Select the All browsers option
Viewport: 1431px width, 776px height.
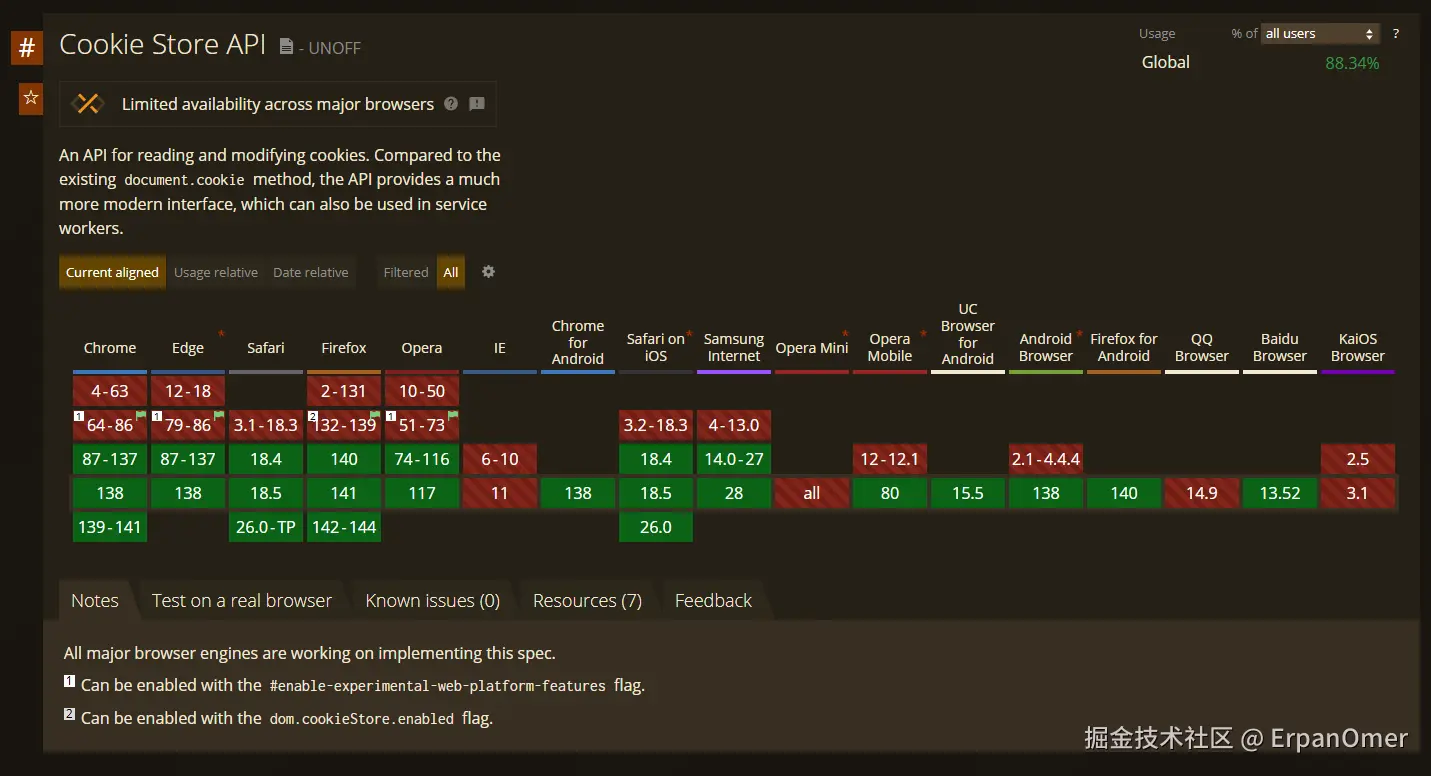[x=451, y=272]
